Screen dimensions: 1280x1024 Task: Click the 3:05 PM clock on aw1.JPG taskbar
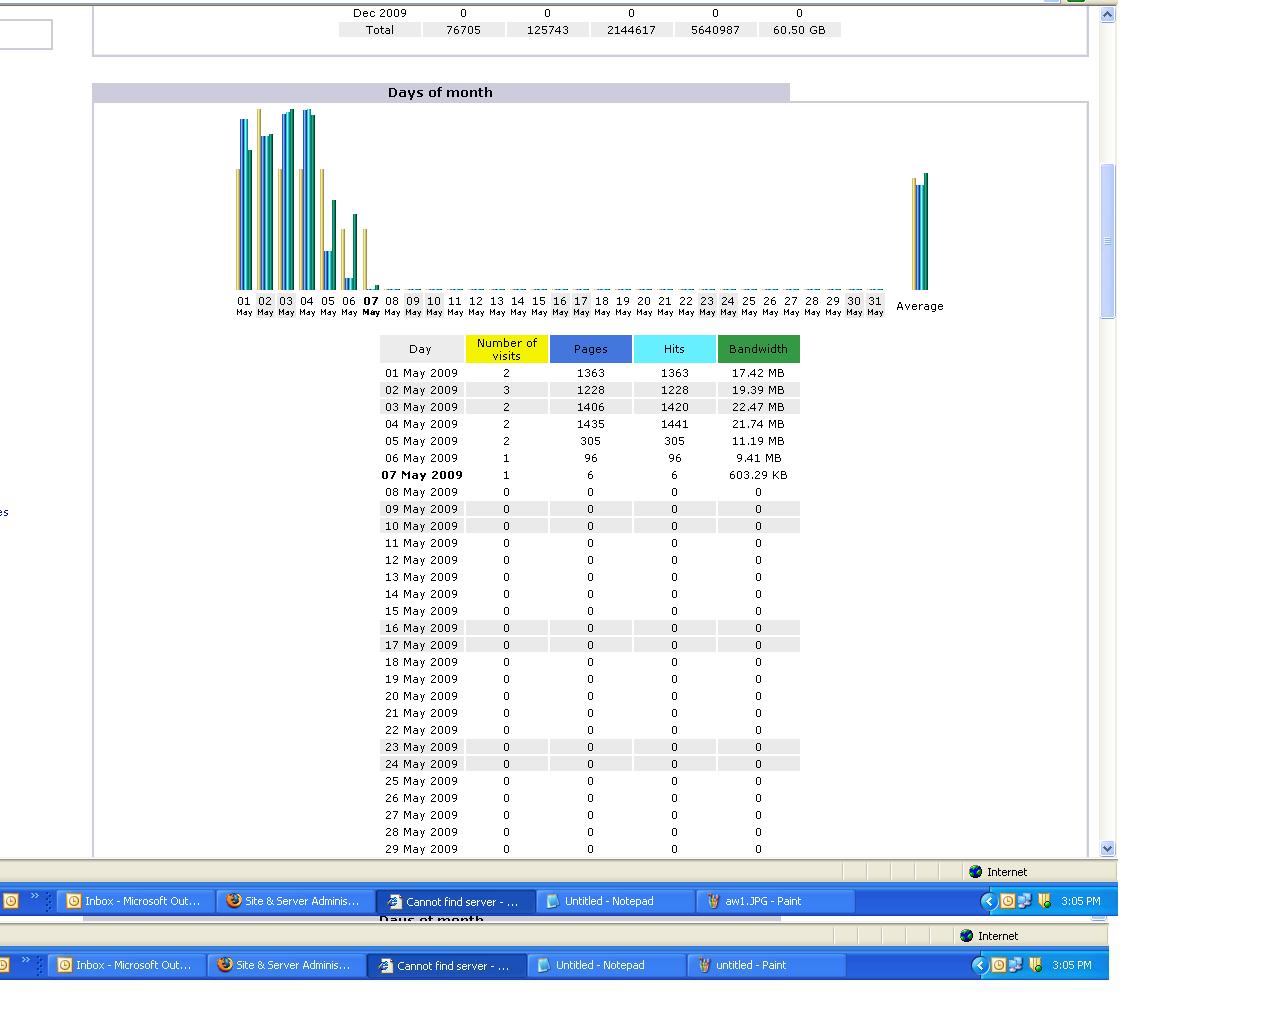[x=1080, y=901]
